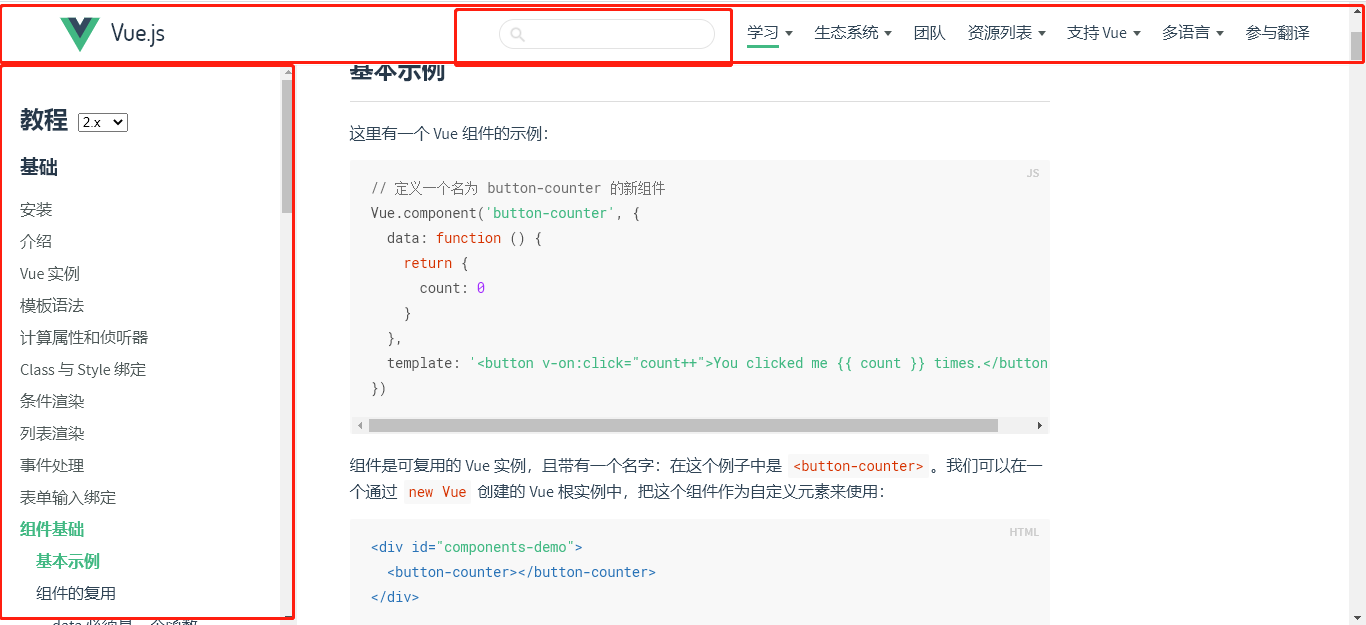1366x625 pixels.
Task: Open the 学习 dropdown menu
Action: point(770,33)
